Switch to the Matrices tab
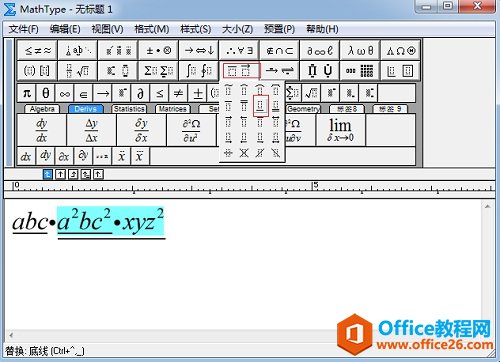This screenshot has height=362, width=500. [172, 109]
